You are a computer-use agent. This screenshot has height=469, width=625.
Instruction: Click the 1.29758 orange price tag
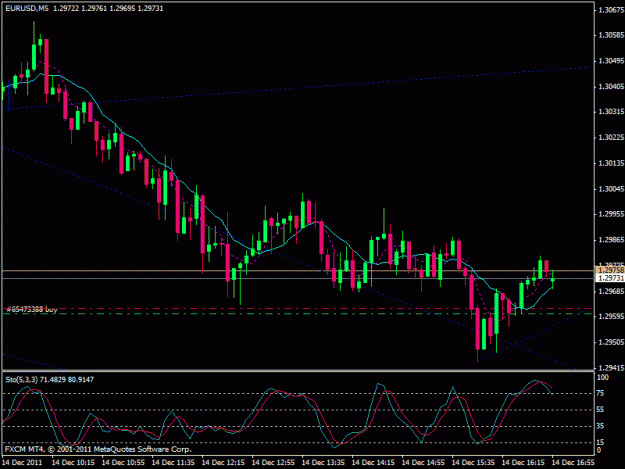pos(611,271)
